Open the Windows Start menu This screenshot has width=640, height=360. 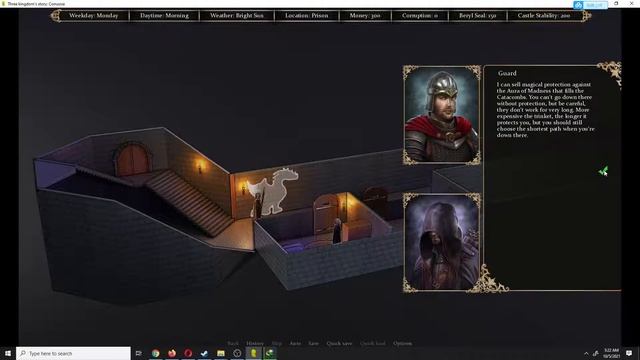point(8,353)
